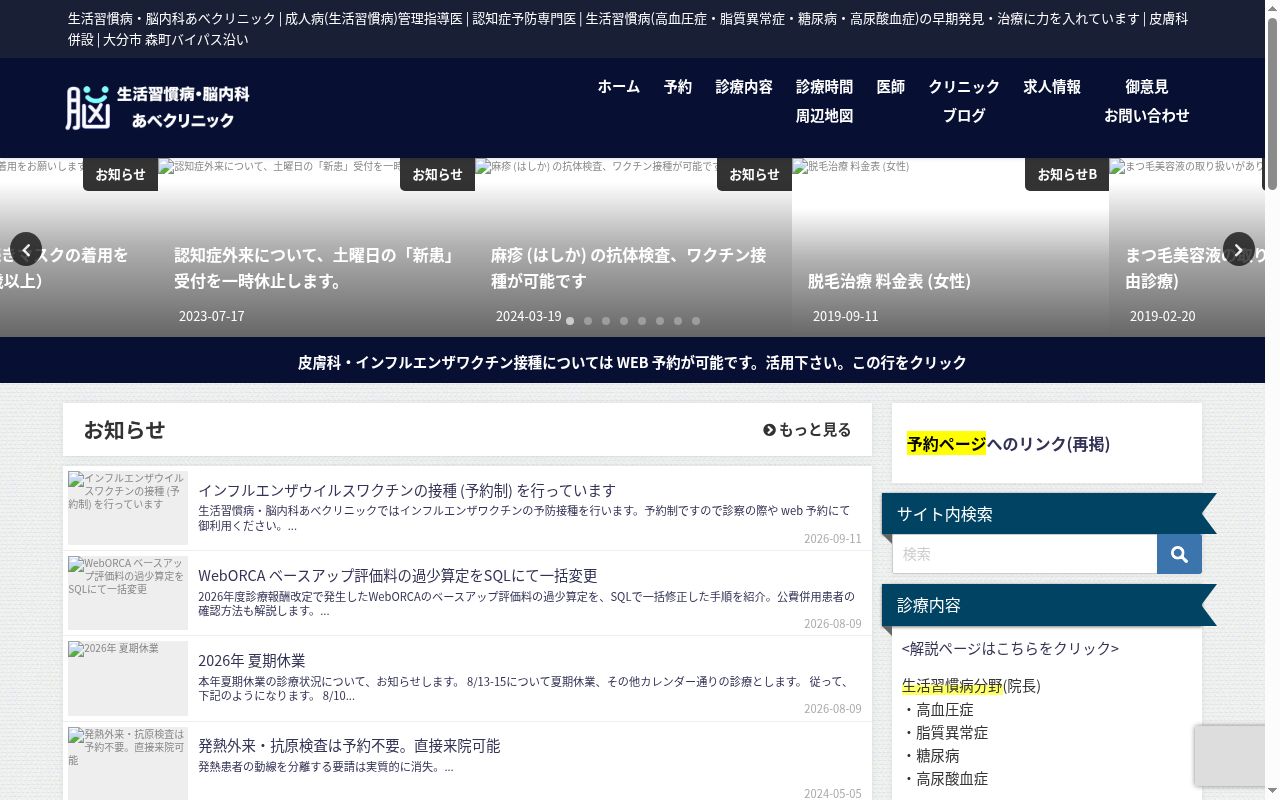Open the 周辺地図 menu item
Image resolution: width=1280 pixels, height=800 pixels.
(825, 116)
